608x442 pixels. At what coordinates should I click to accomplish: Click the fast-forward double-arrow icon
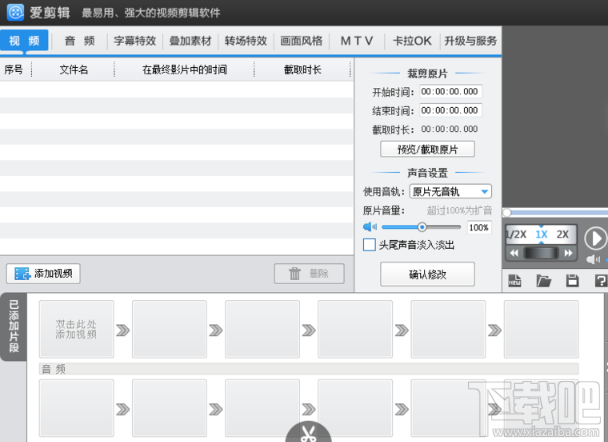coord(568,253)
